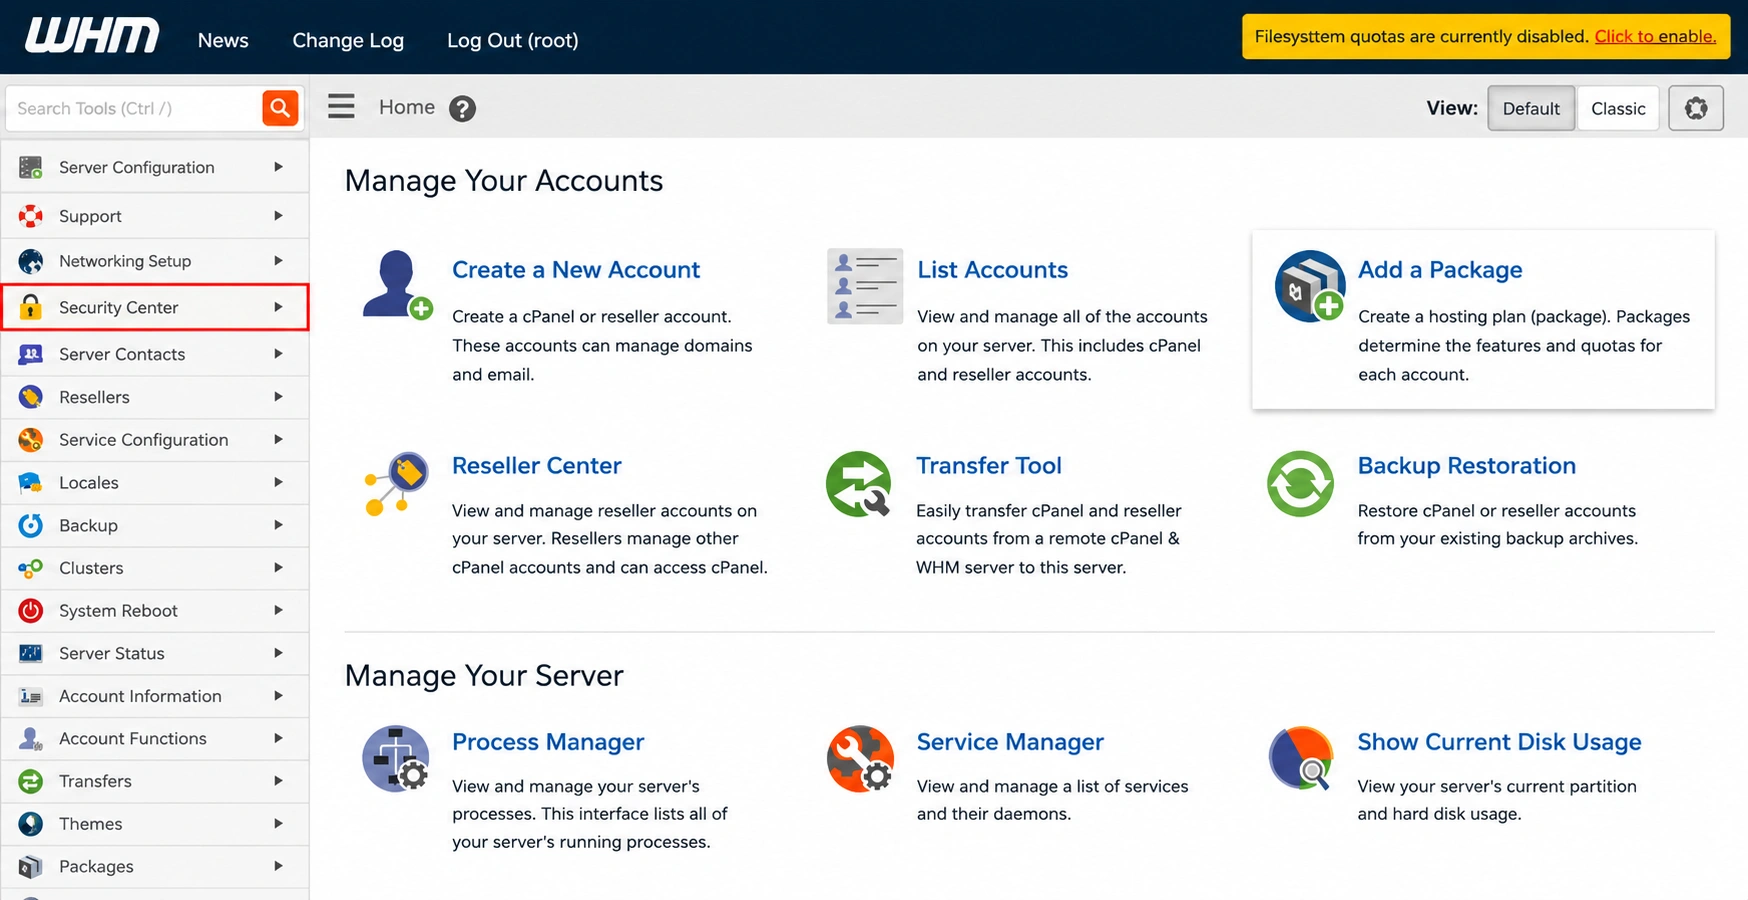Click the WHM logo
1748x900 pixels.
point(92,36)
